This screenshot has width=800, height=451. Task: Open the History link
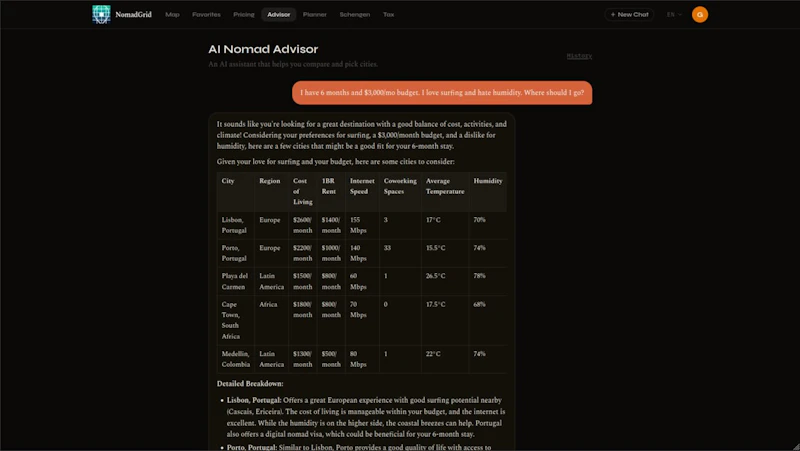579,56
